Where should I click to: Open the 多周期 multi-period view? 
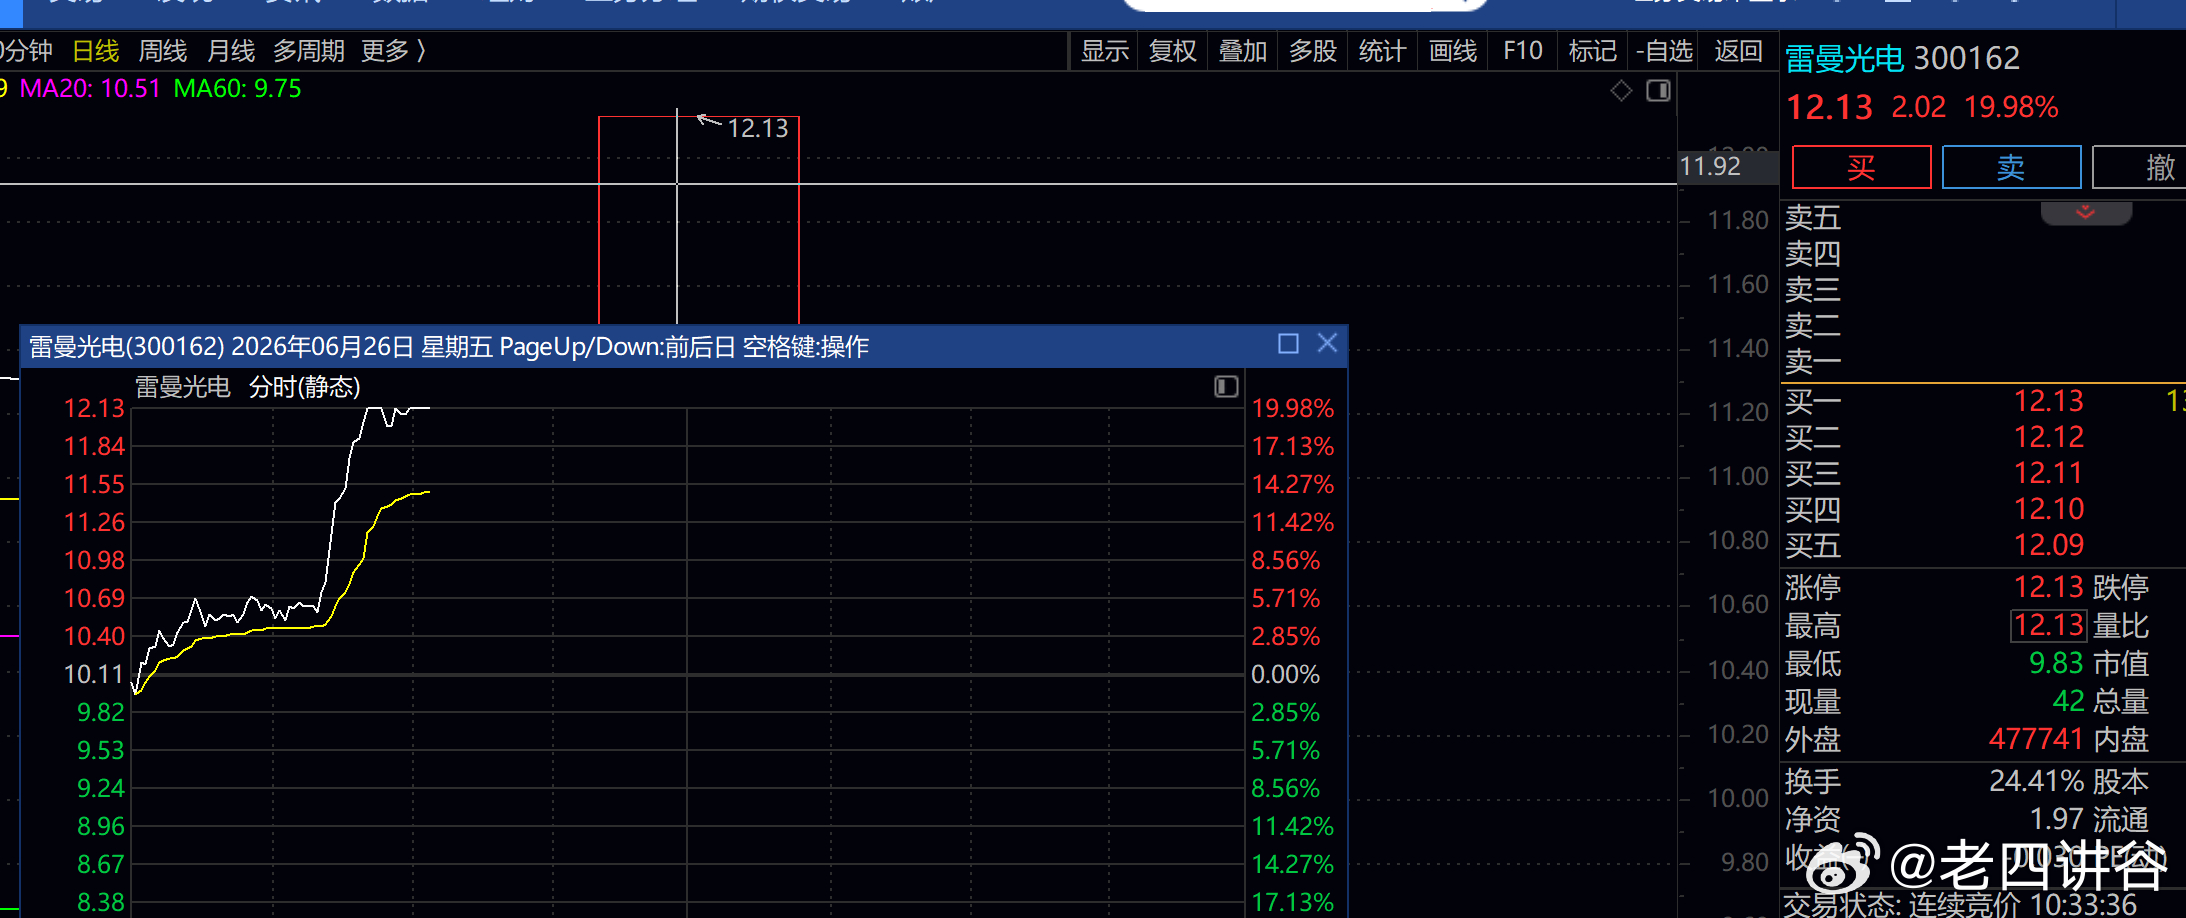click(x=309, y=51)
